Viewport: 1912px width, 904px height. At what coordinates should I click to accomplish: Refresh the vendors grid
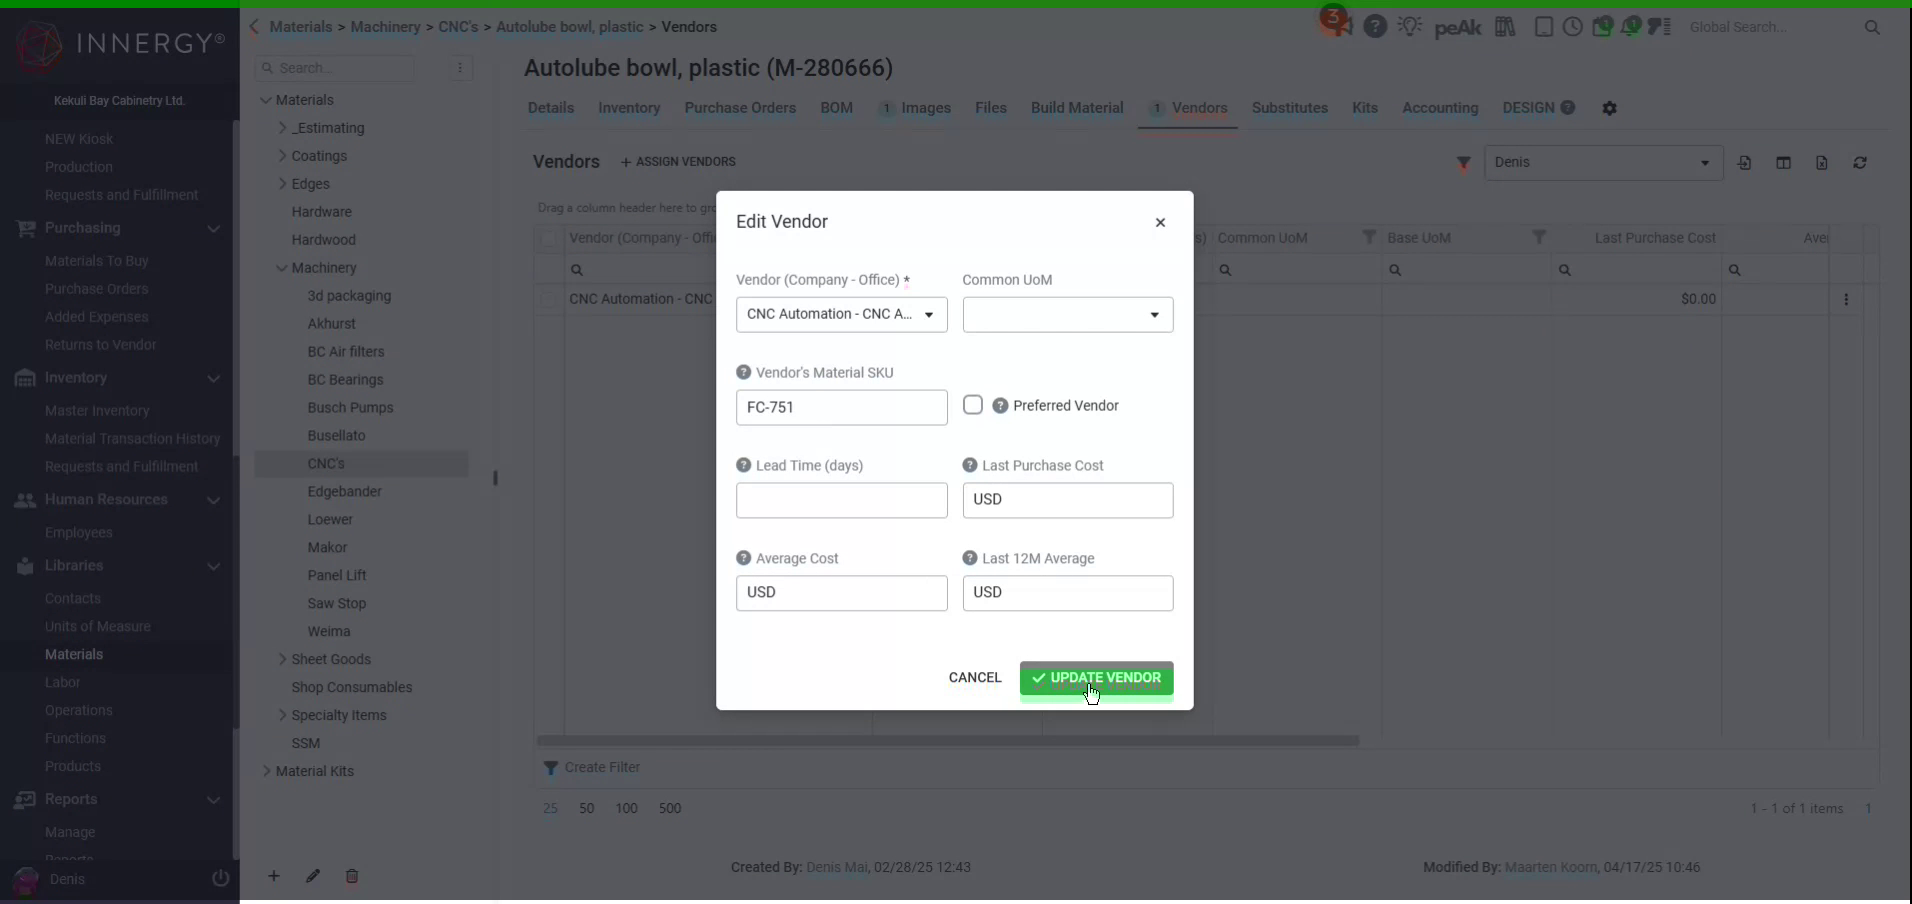tap(1860, 162)
